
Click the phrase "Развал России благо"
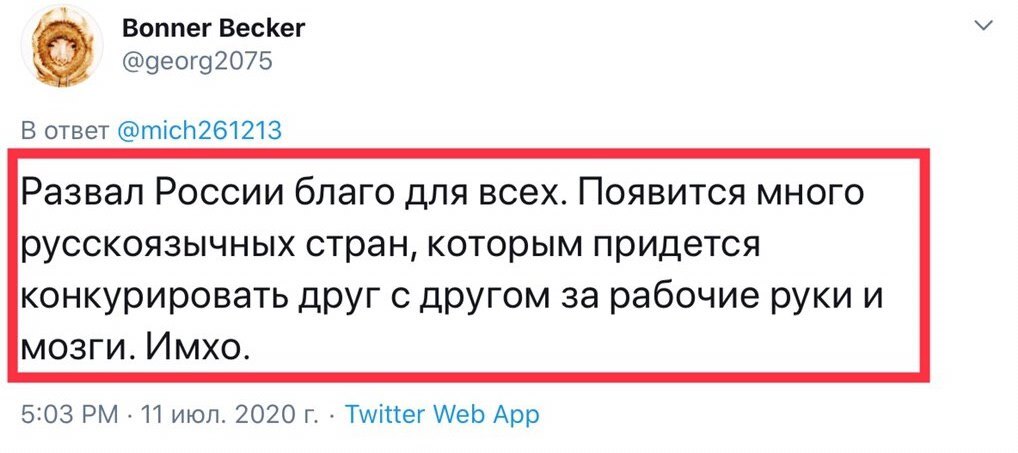pos(180,190)
